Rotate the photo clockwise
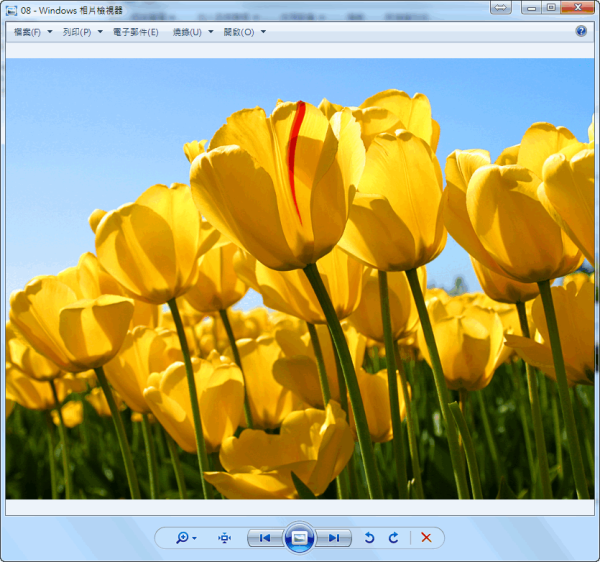 [x=393, y=538]
